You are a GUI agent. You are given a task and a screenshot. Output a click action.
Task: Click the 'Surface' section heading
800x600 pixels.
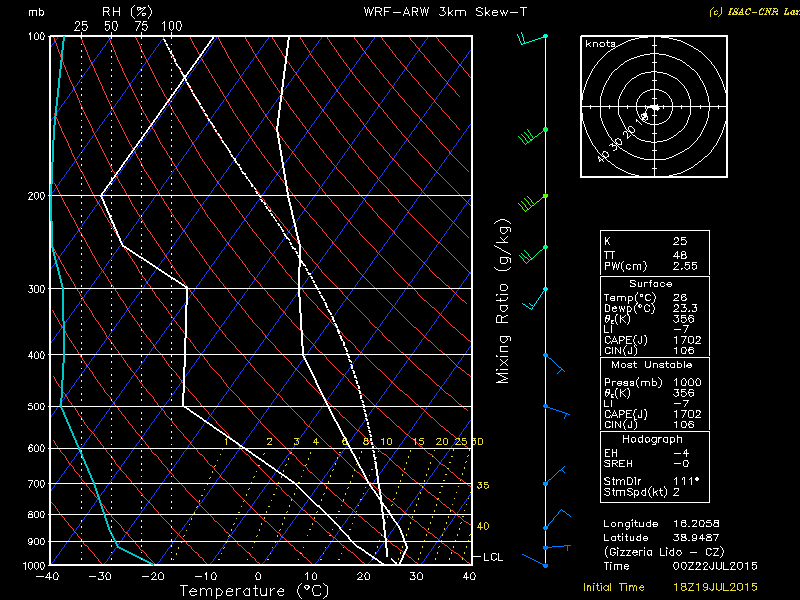pyautogui.click(x=651, y=284)
